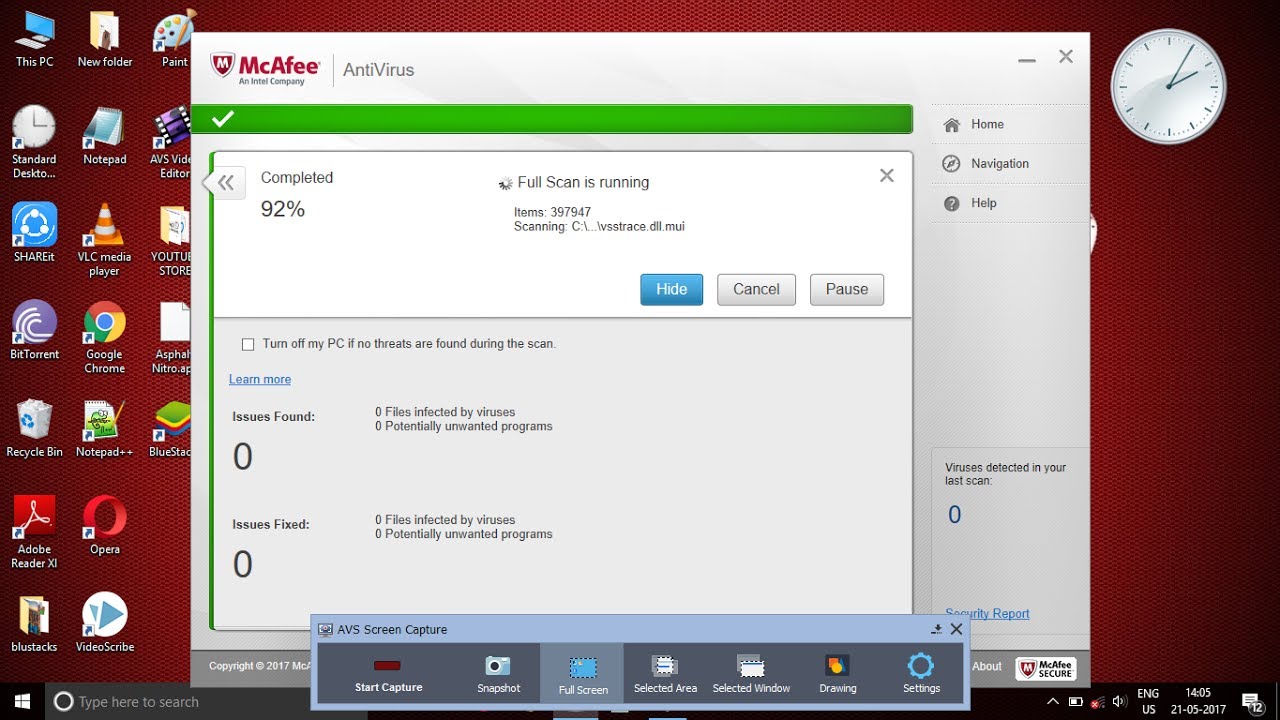Select Standard Desktop clock shortcut icon

34,143
